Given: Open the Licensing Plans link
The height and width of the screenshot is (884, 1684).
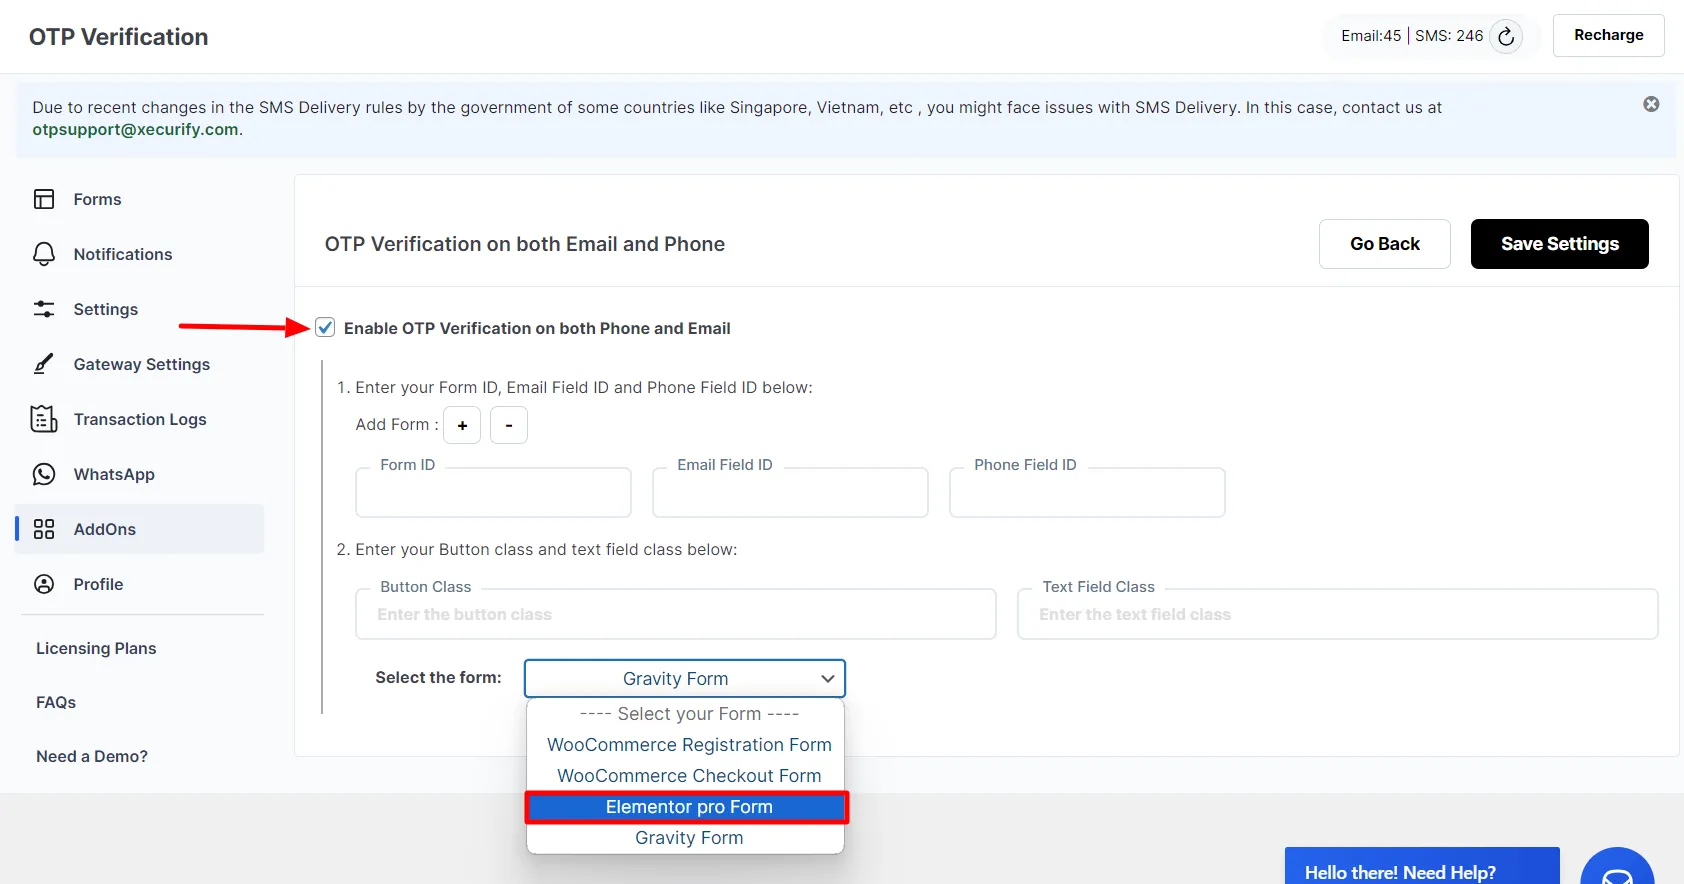Looking at the screenshot, I should coord(96,648).
